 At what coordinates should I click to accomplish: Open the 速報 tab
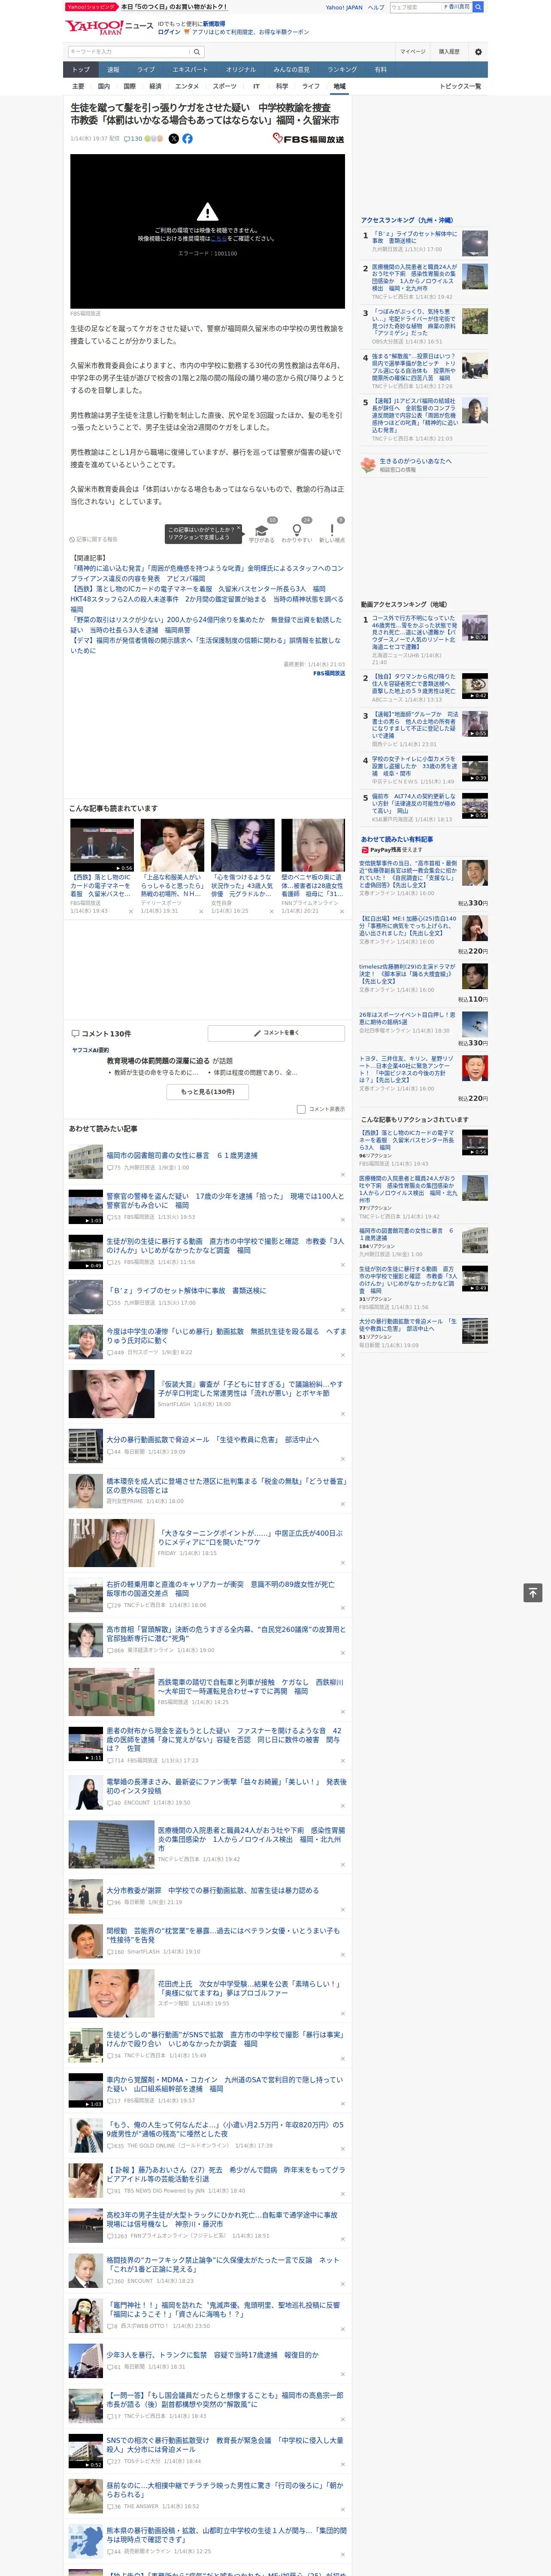click(113, 69)
